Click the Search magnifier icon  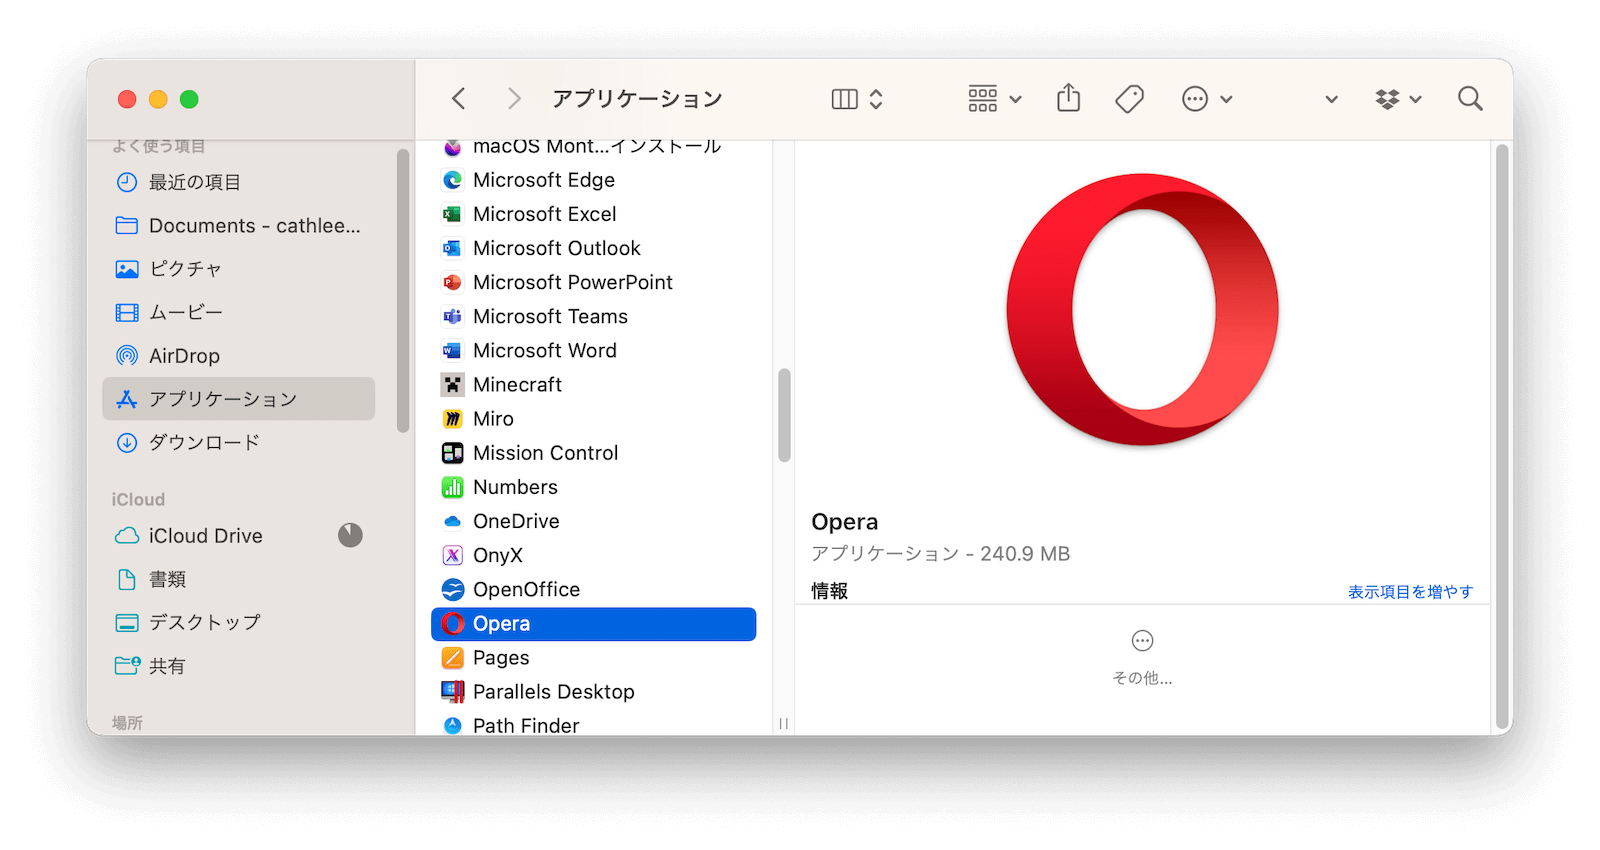[1470, 99]
